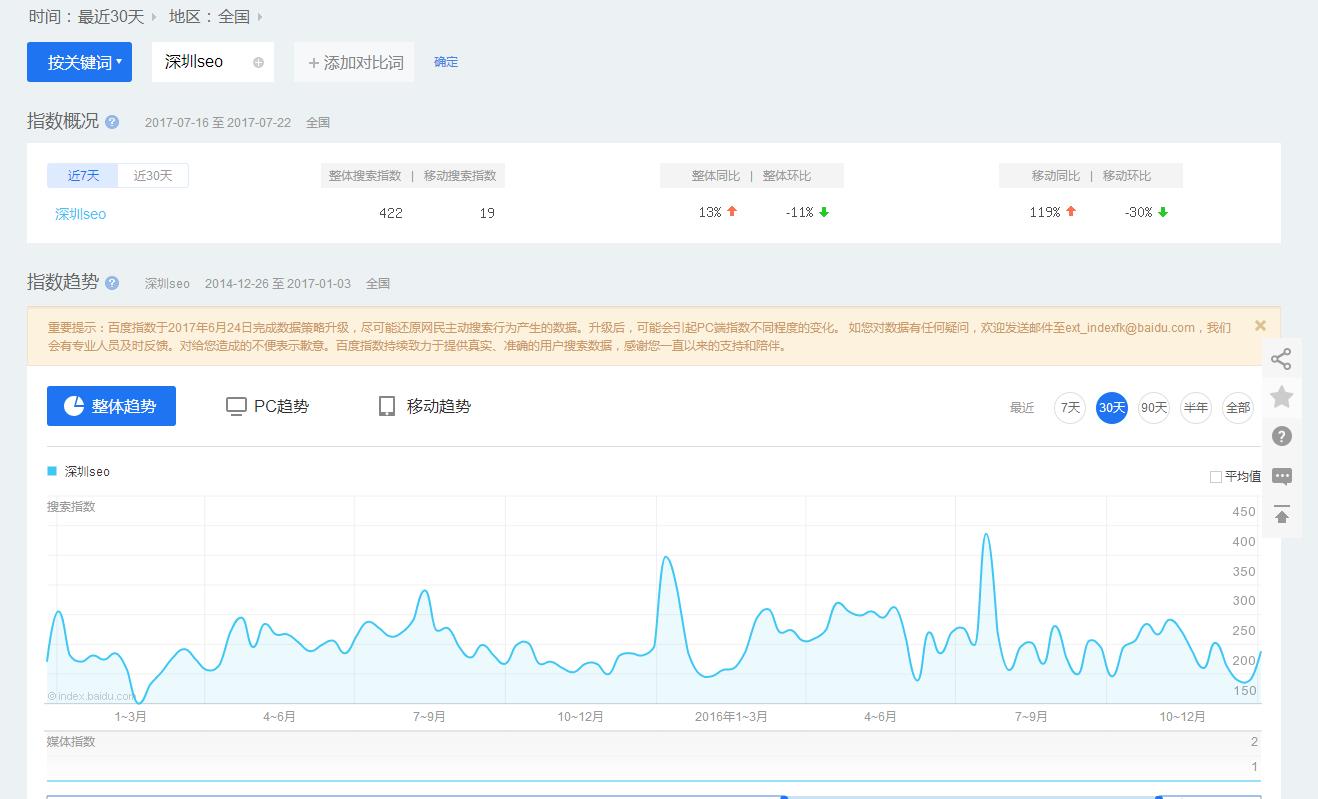Expand the 时间 最近30天 selector
Screen dimensions: 1318x799
pyautogui.click(x=93, y=17)
